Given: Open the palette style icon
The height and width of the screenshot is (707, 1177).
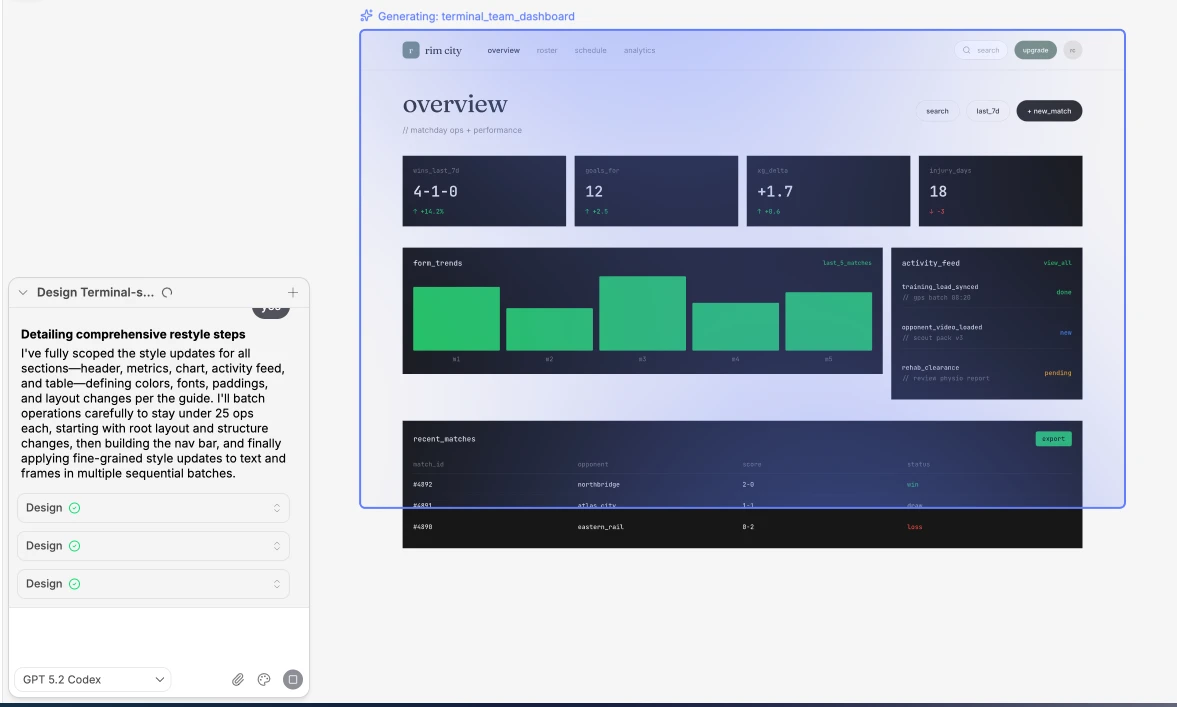Looking at the screenshot, I should coord(263,679).
